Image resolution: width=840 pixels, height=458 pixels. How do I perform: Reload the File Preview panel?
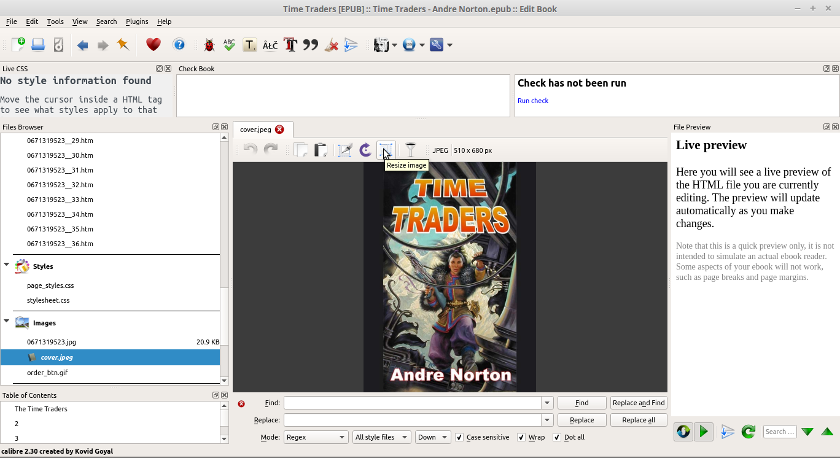(x=747, y=431)
